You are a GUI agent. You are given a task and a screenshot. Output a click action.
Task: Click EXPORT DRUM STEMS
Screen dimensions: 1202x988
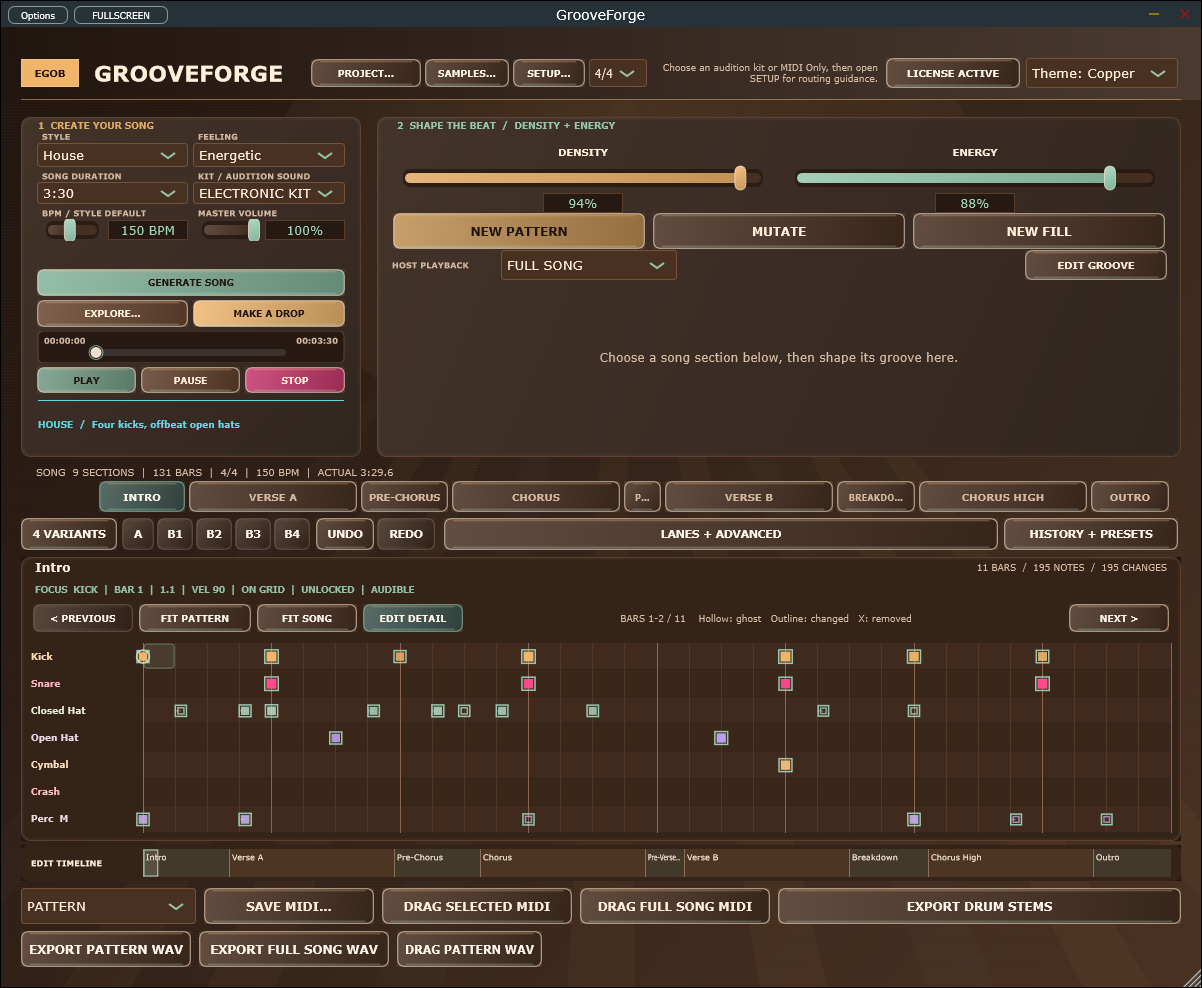(980, 906)
